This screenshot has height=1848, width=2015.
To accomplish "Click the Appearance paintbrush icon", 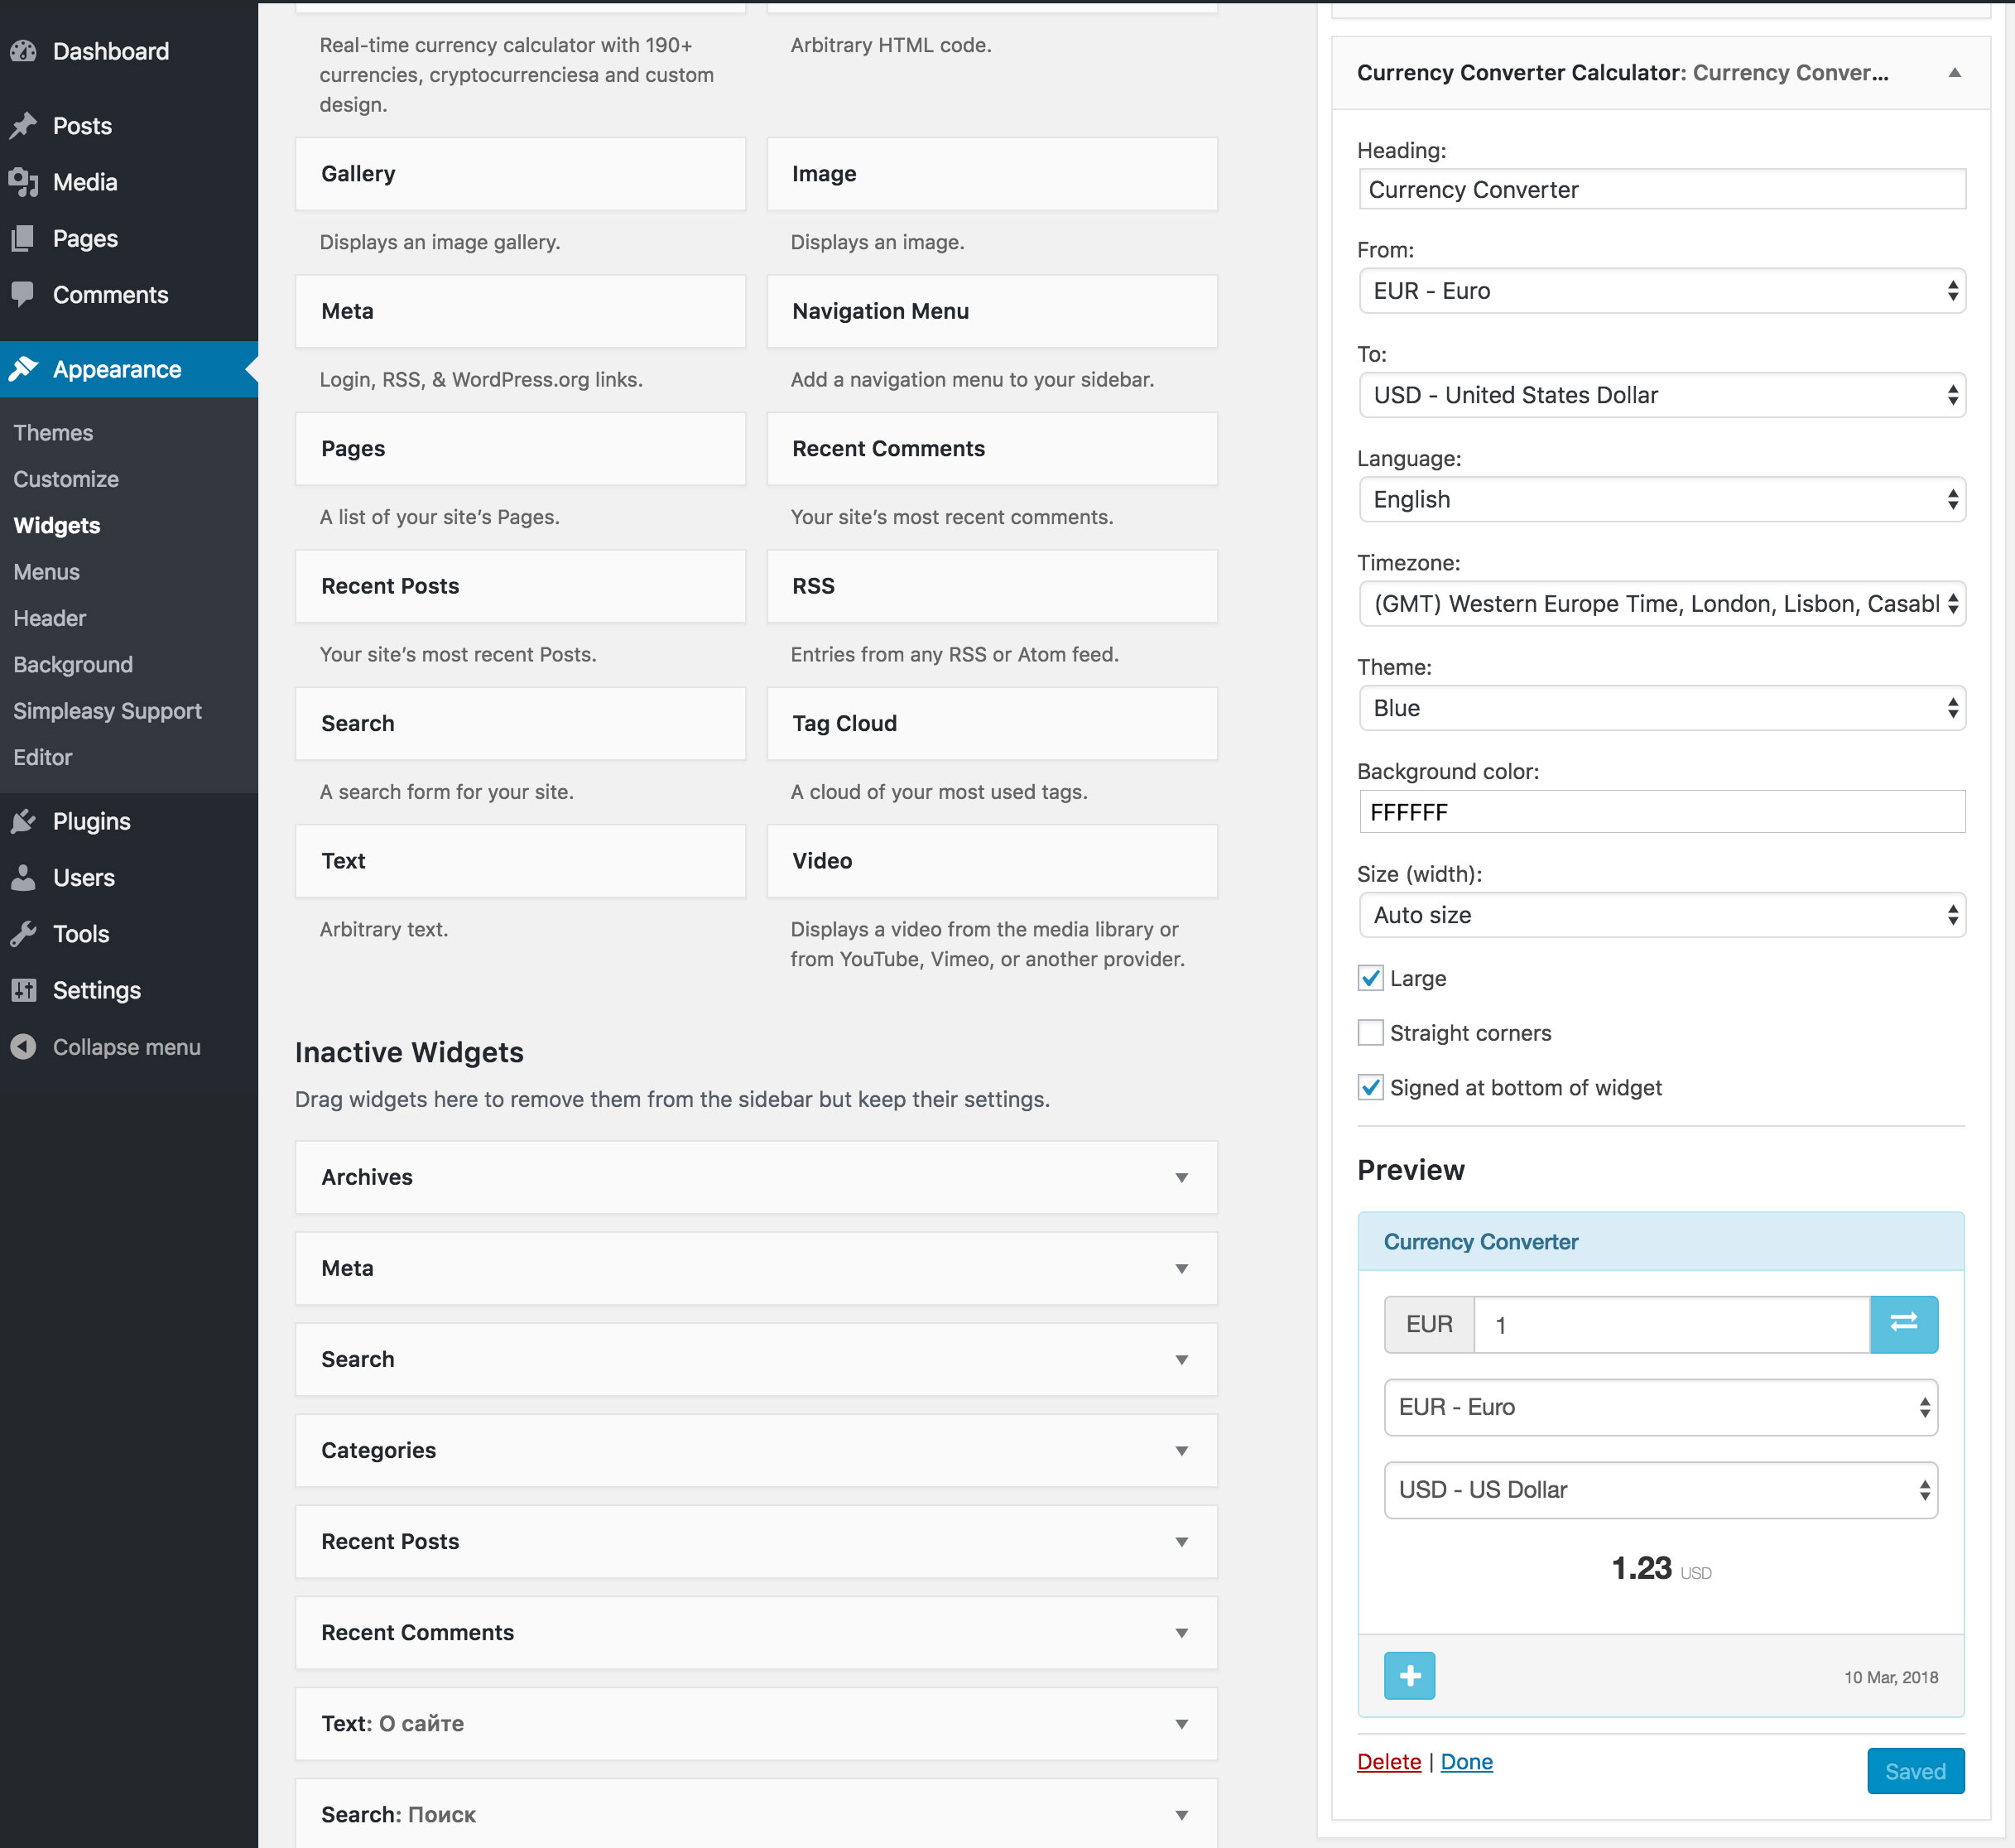I will [x=23, y=369].
